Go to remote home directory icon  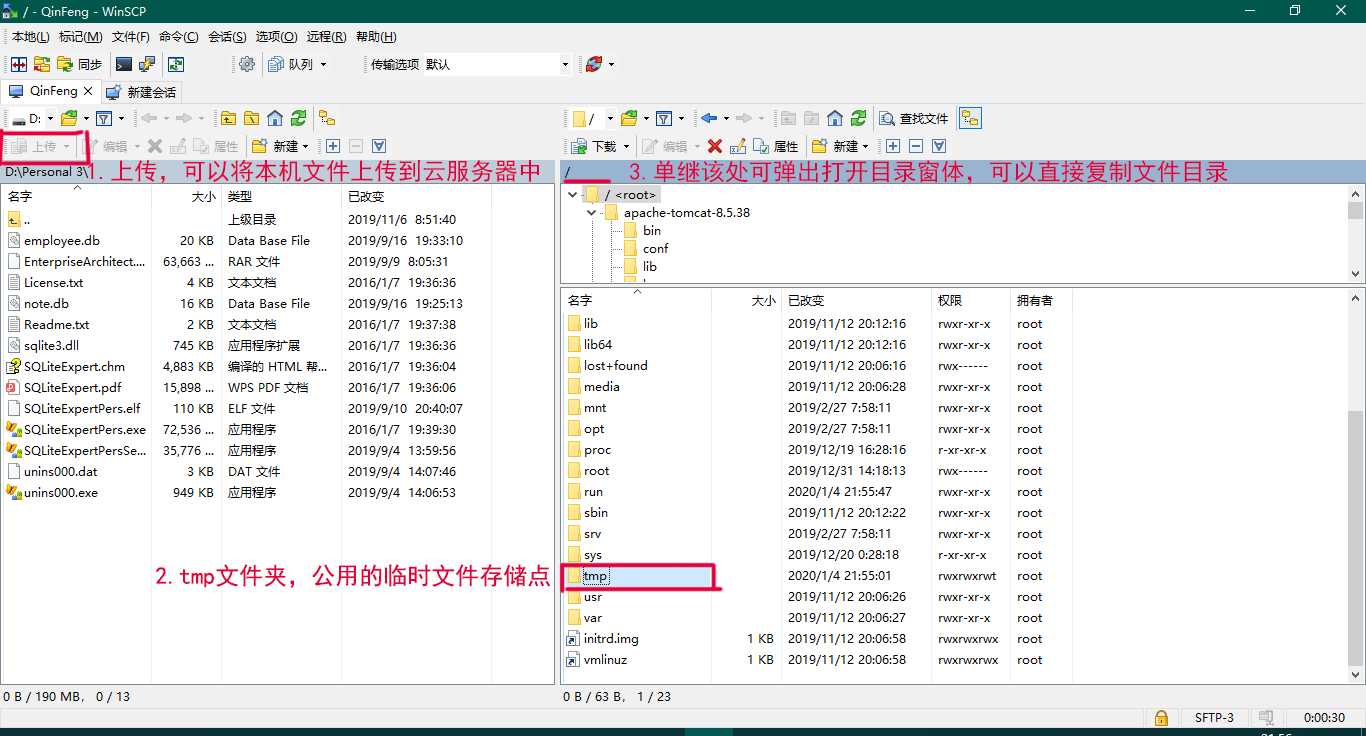[835, 118]
